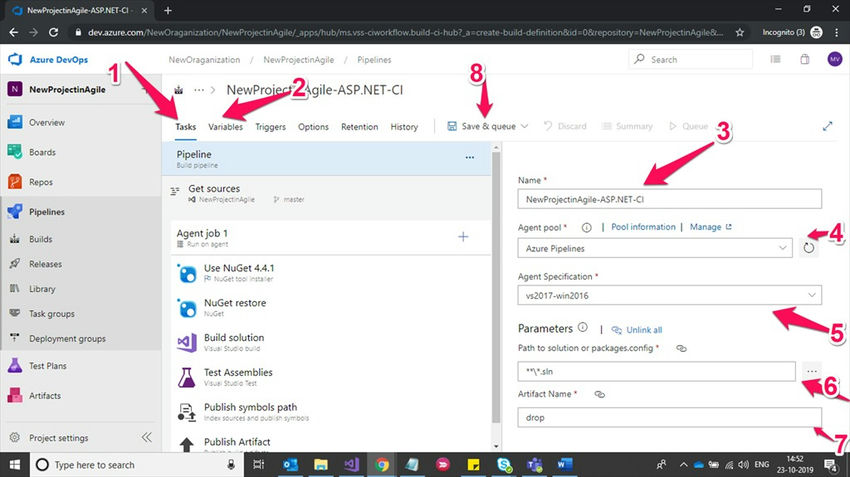Viewport: 850px width, 477px height.
Task: Click the Unlink all link
Action: click(637, 330)
